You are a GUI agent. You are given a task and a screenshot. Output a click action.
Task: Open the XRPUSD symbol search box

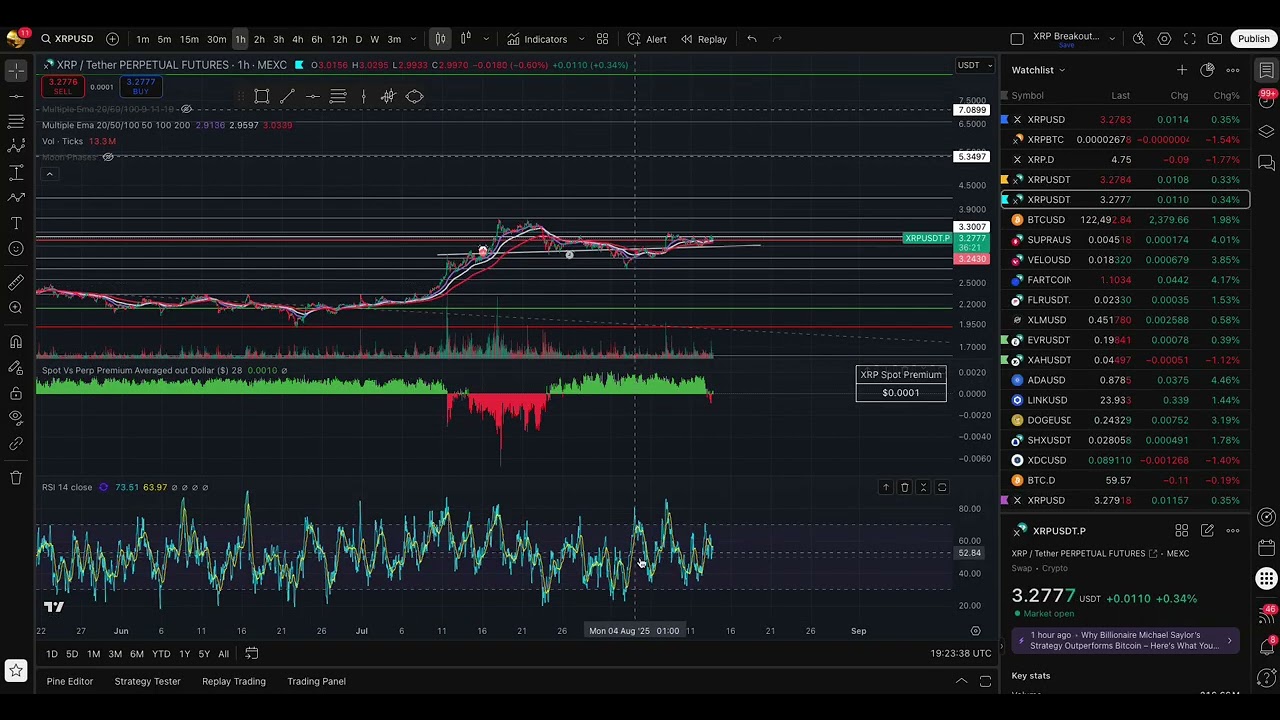click(x=67, y=39)
